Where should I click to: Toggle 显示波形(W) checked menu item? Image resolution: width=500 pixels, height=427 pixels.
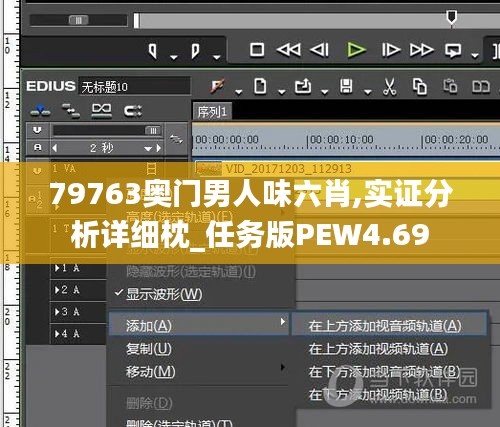coord(201,294)
